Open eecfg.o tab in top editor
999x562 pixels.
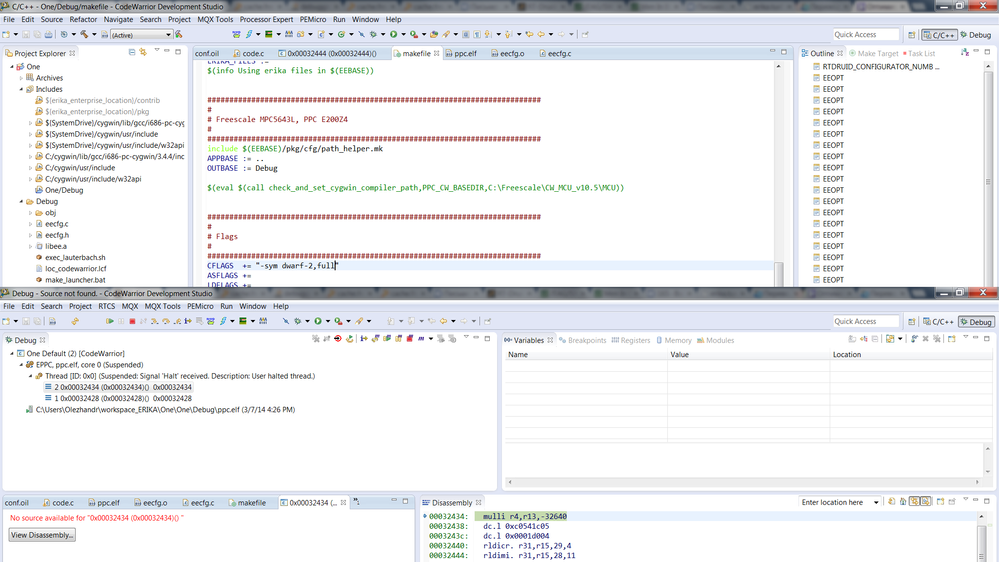click(x=508, y=54)
